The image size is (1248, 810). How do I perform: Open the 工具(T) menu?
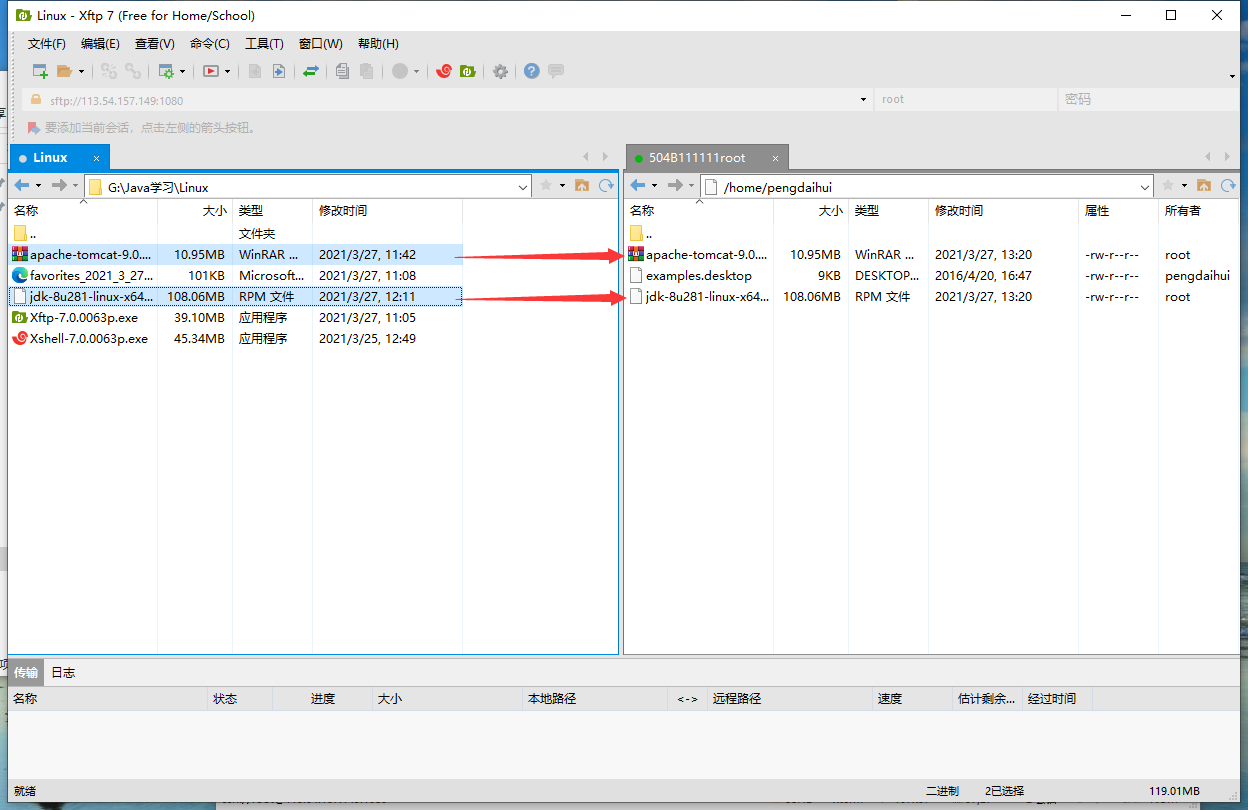pyautogui.click(x=264, y=44)
